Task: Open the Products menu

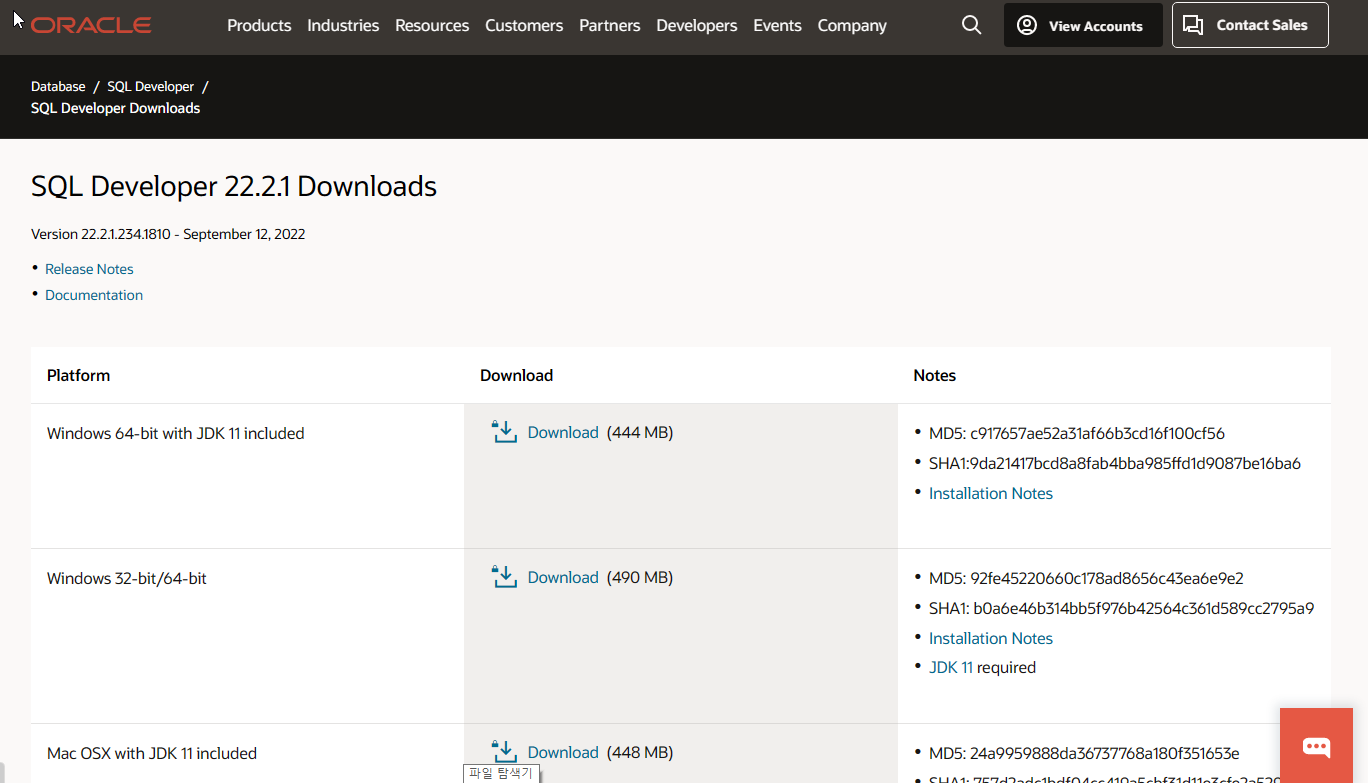Action: [259, 26]
